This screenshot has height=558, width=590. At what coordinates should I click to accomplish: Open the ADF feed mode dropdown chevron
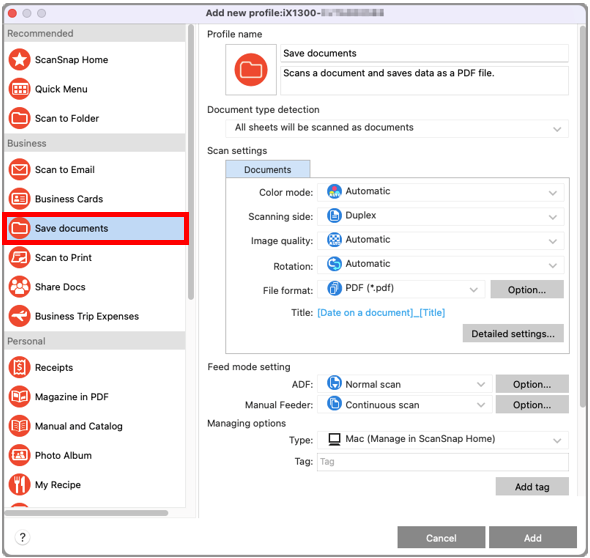(481, 384)
